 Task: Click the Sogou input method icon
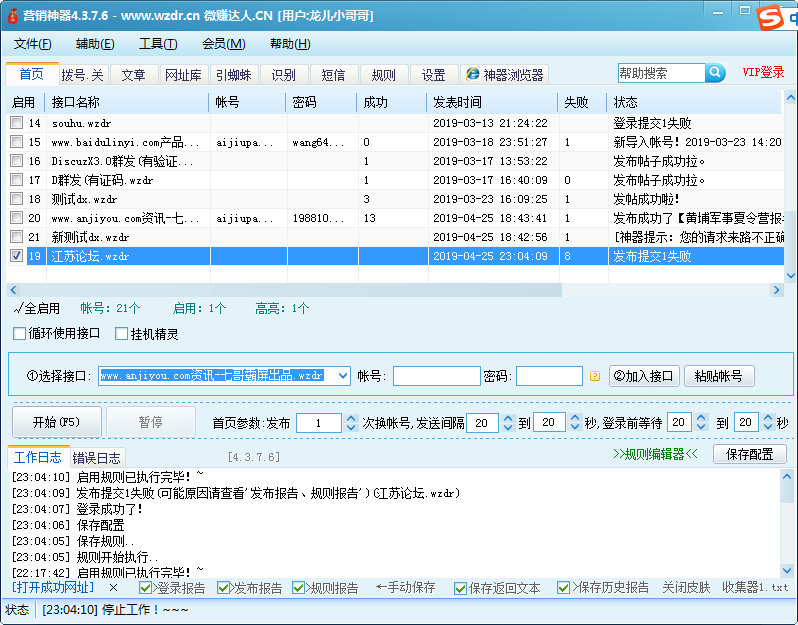pyautogui.click(x=769, y=18)
